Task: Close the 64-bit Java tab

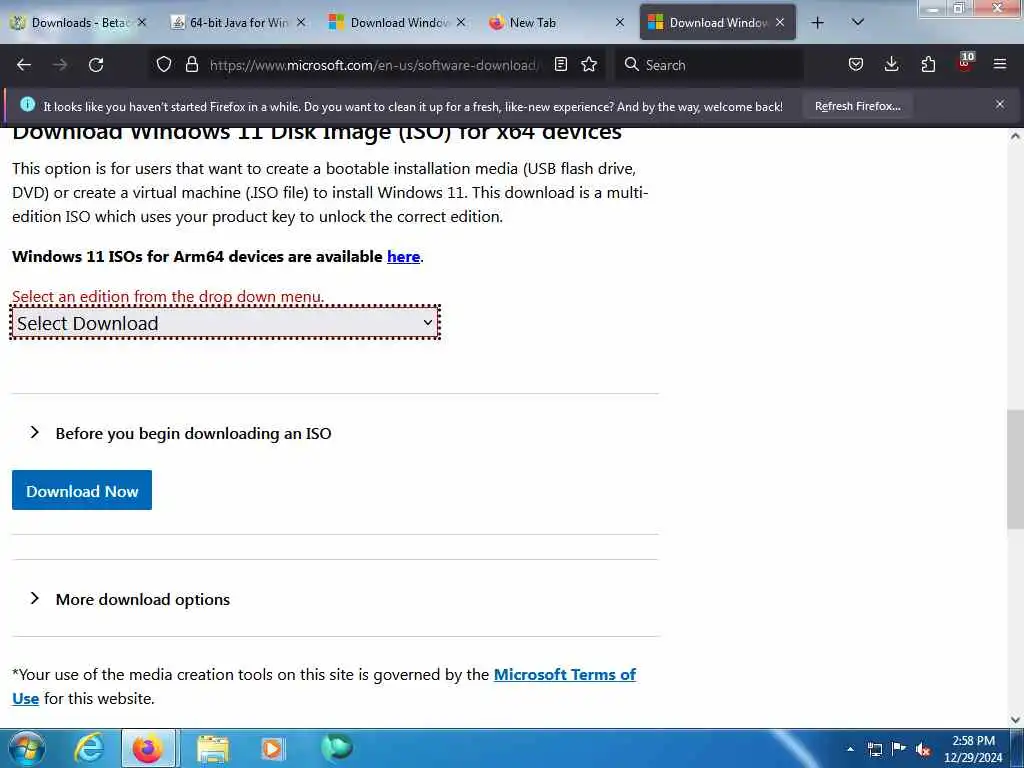Action: tap(301, 23)
